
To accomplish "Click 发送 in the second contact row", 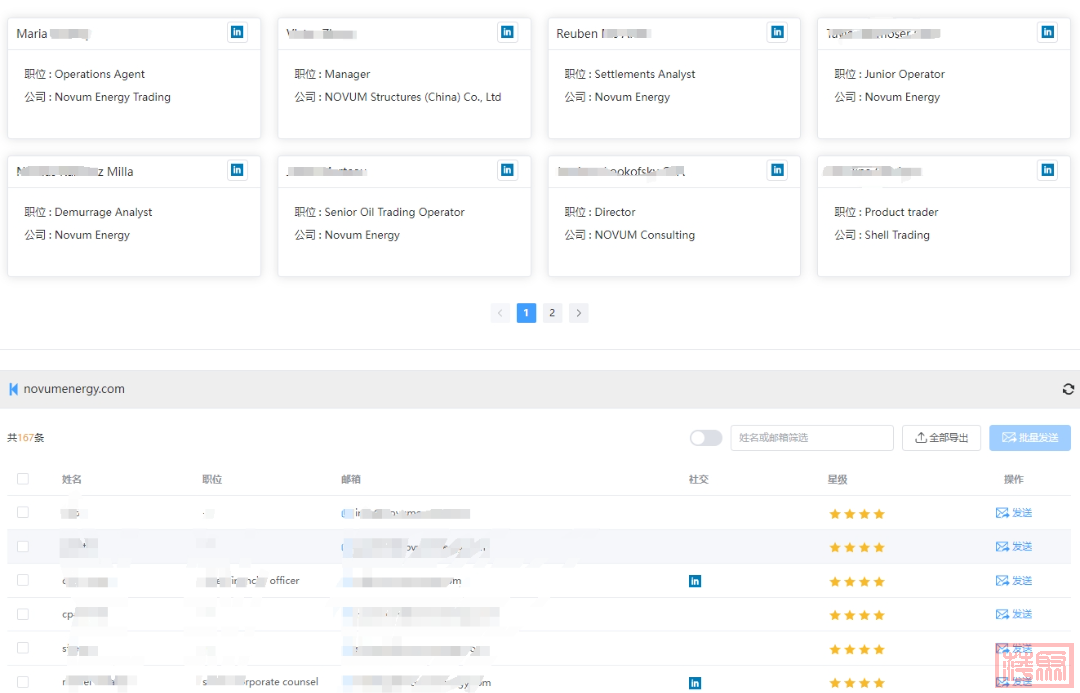I will click(x=1014, y=546).
